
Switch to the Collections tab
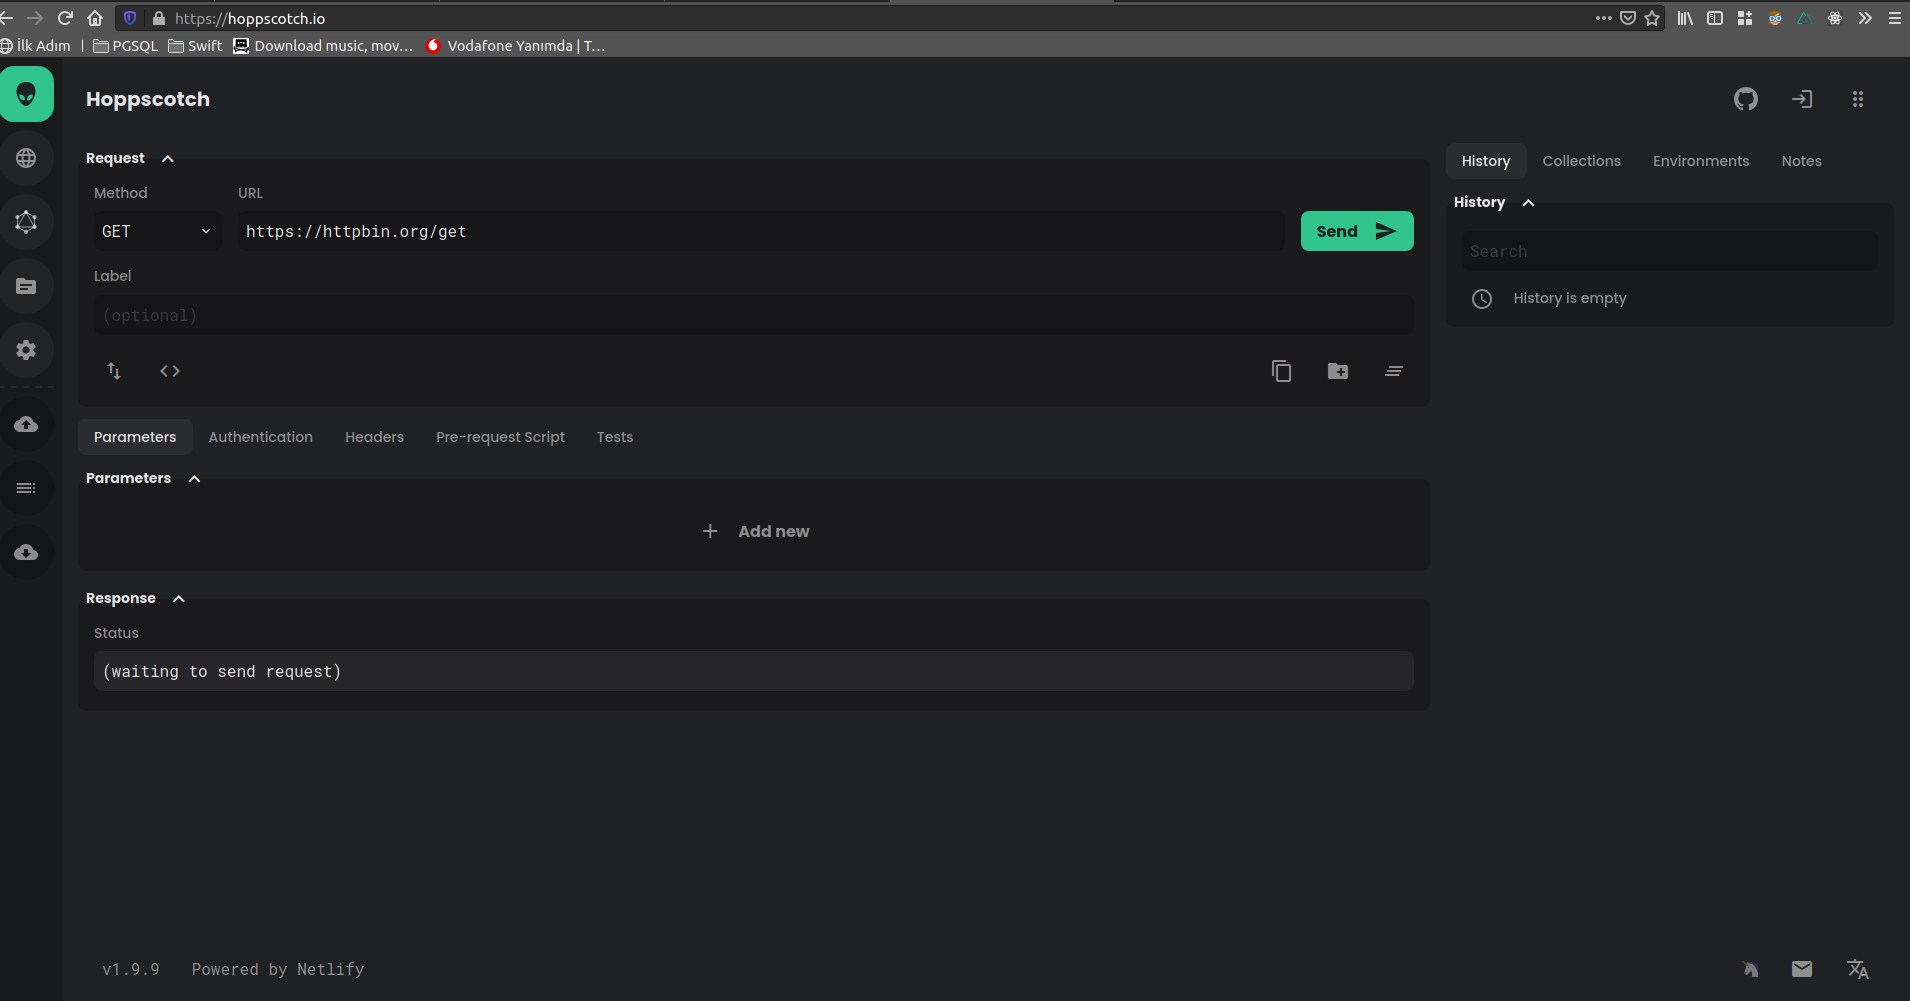(1581, 161)
